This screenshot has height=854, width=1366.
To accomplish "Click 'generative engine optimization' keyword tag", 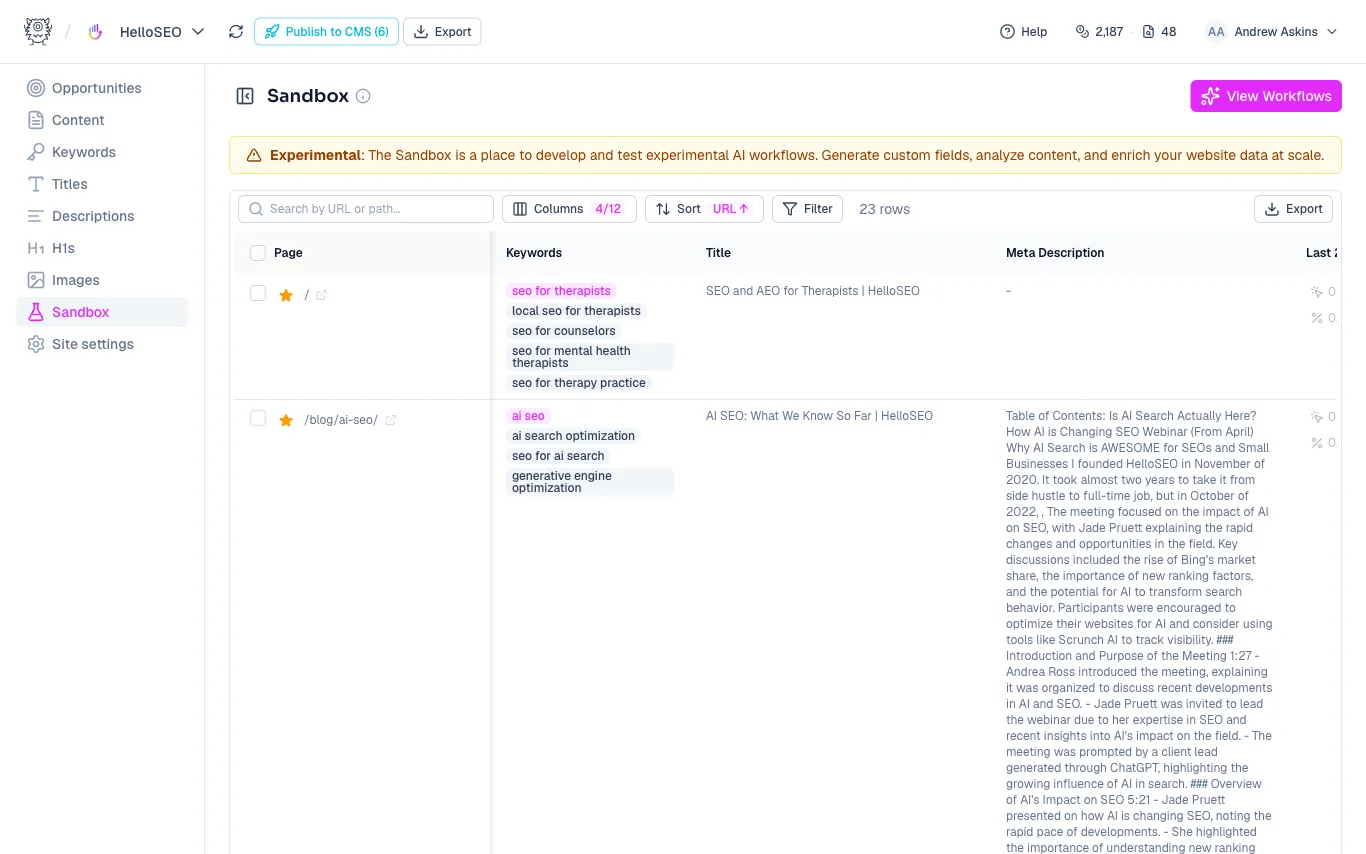I will 590,482.
